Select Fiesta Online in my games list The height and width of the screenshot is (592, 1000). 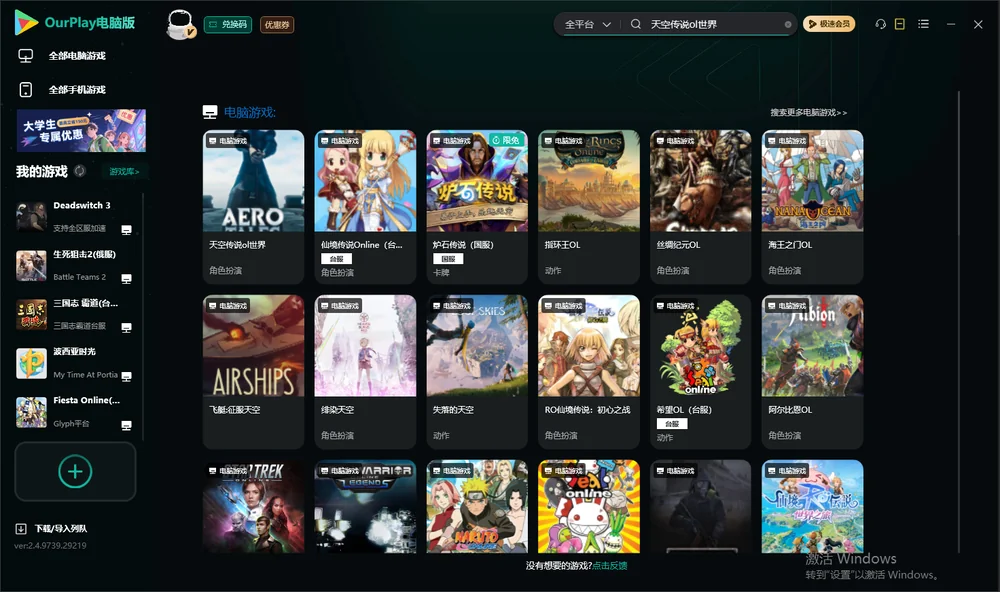coord(75,412)
